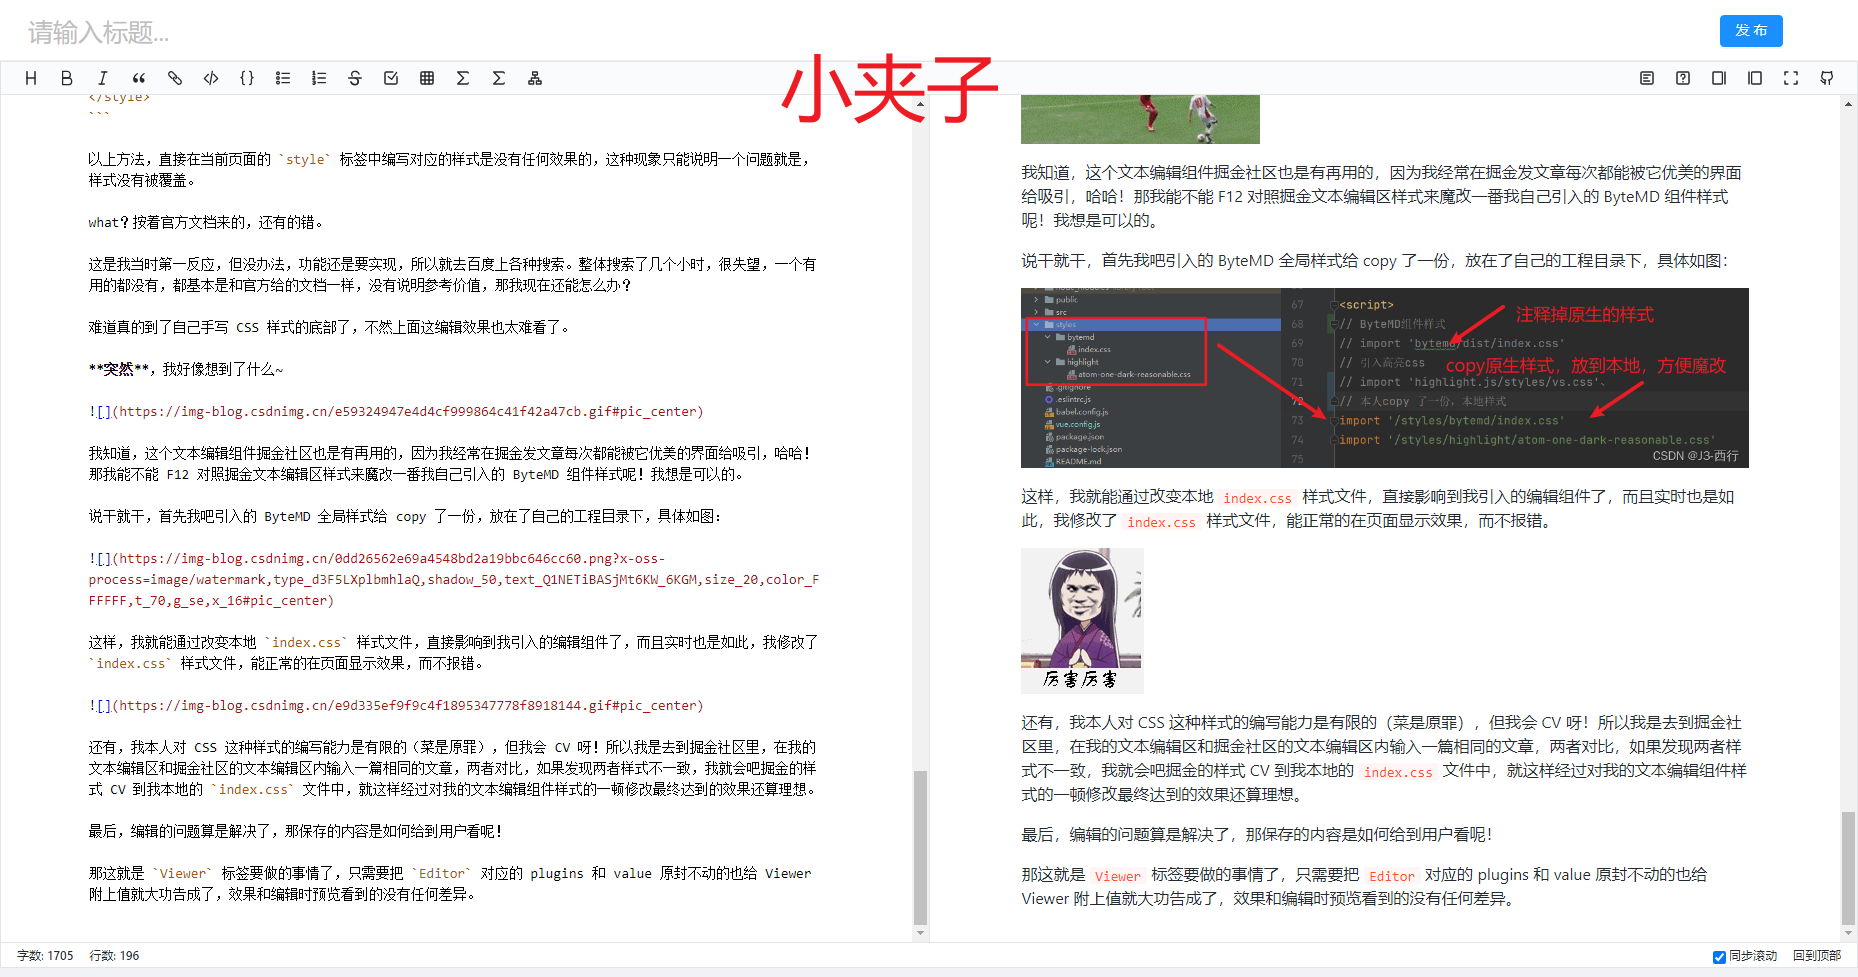Insert inline code
The width and height of the screenshot is (1858, 977).
click(210, 77)
